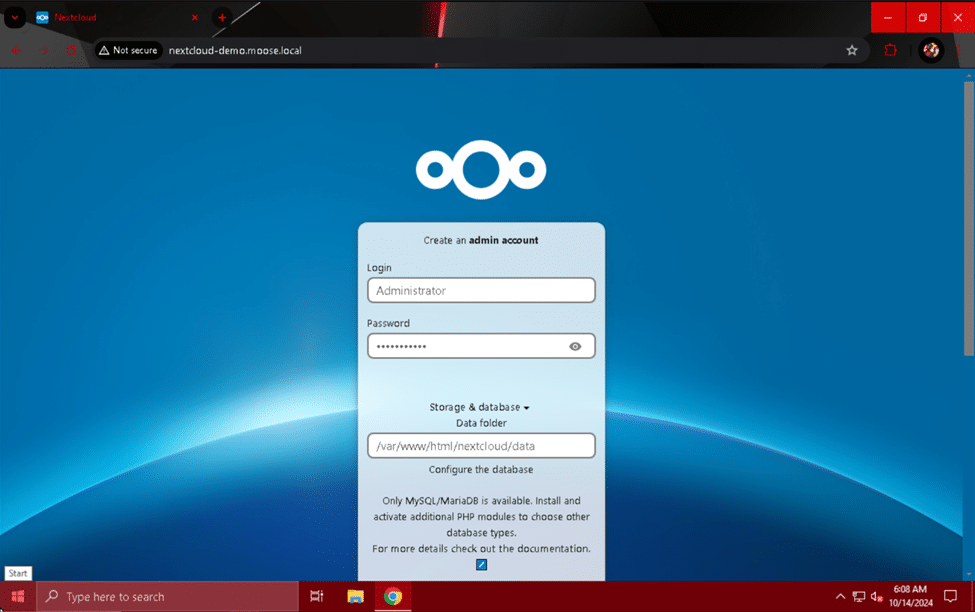Show hidden system tray icons
975x612 pixels.
pos(840,596)
